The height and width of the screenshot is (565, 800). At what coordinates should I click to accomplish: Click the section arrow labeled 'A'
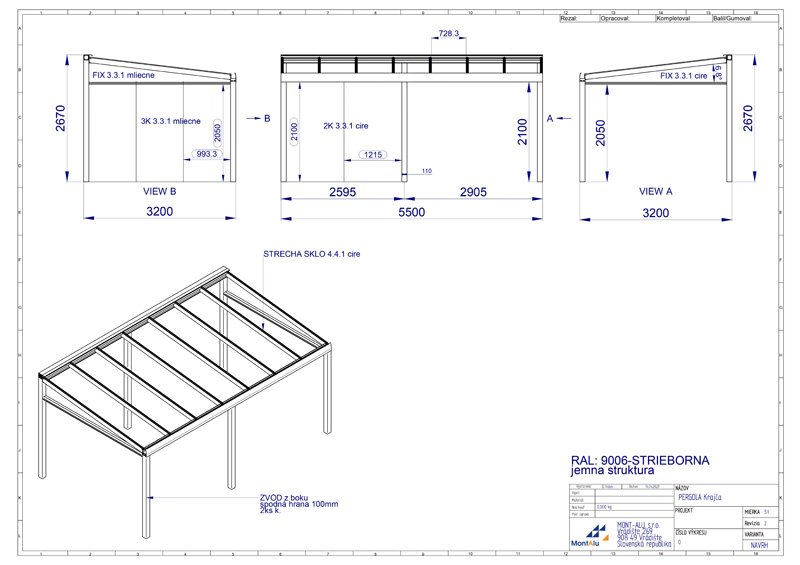[x=558, y=118]
